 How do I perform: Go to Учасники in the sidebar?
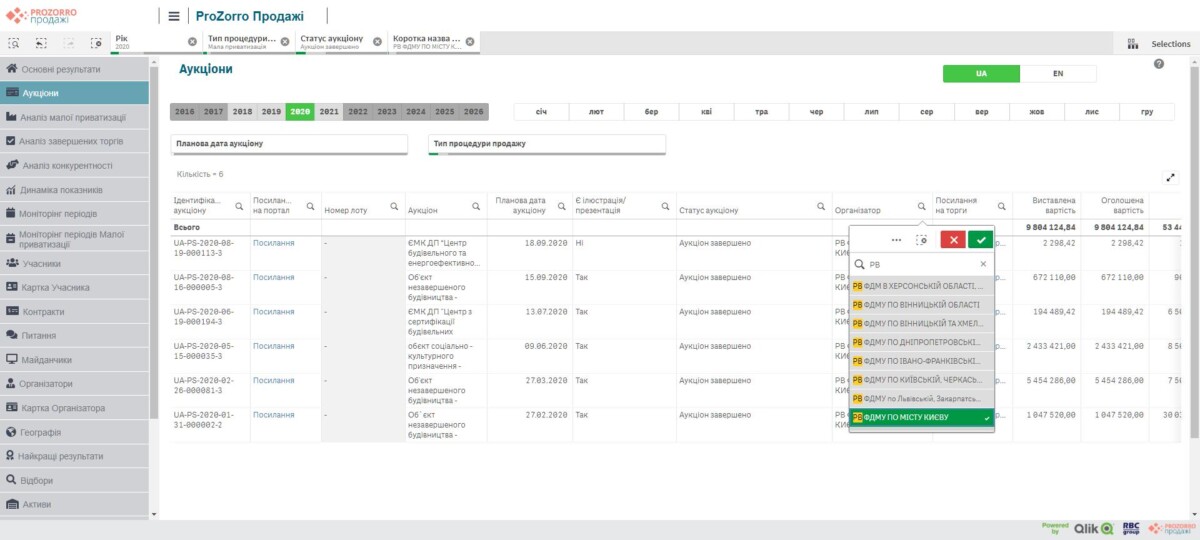(41, 264)
